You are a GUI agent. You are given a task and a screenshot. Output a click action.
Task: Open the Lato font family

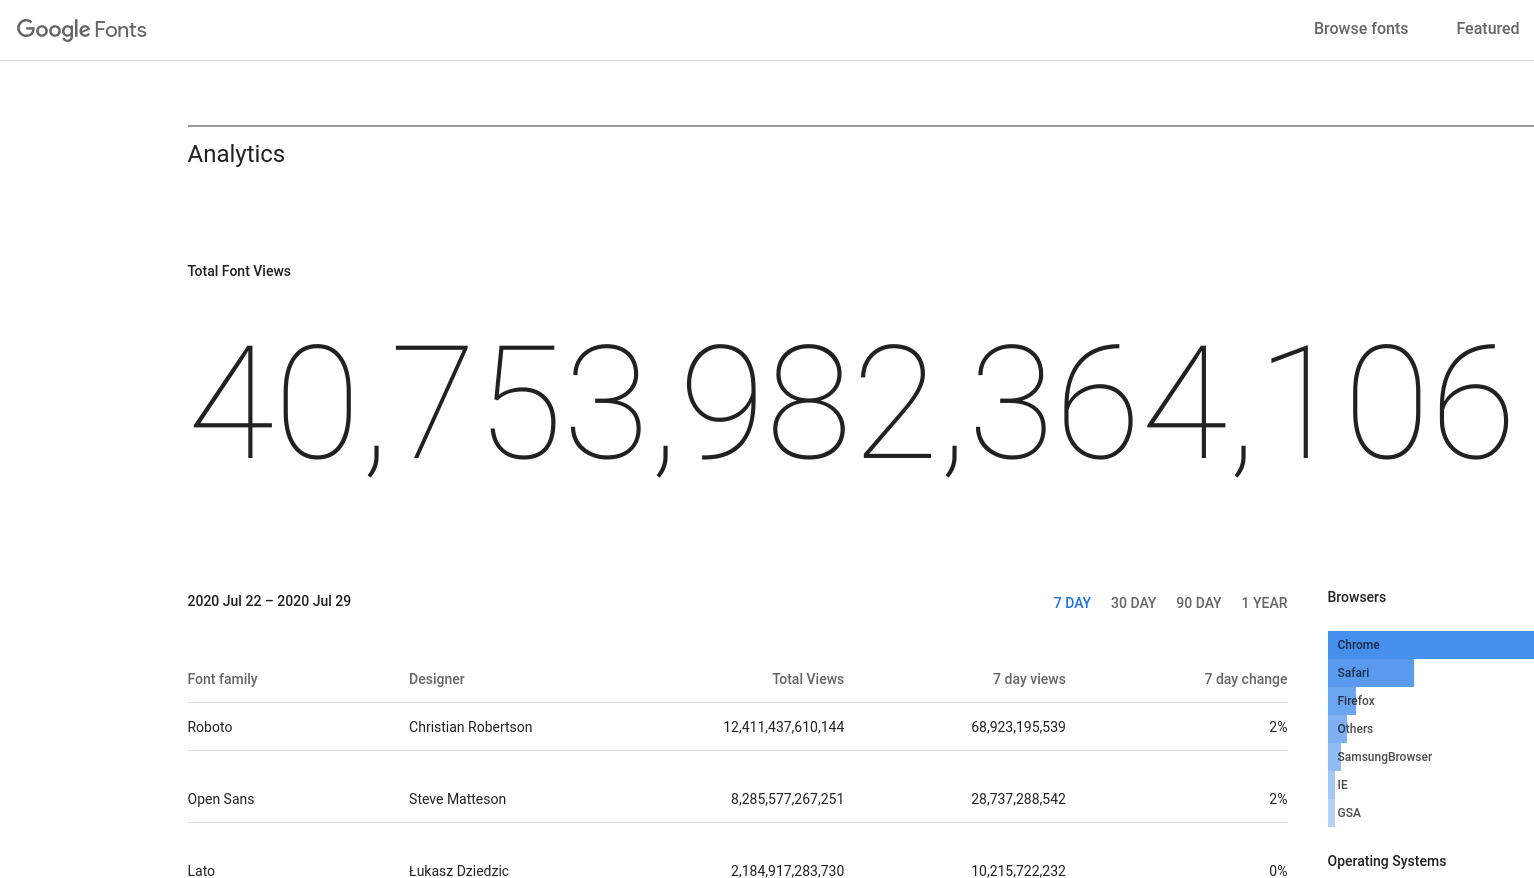(x=201, y=870)
